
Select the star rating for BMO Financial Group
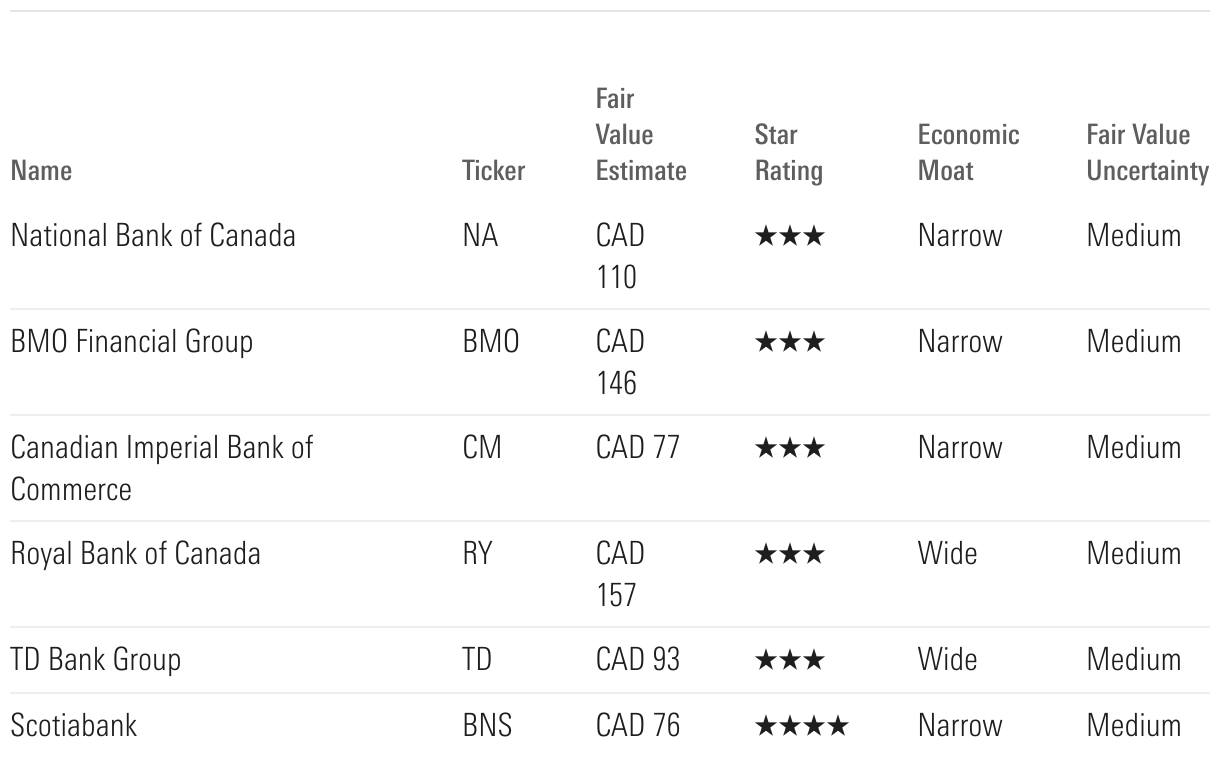(x=790, y=343)
